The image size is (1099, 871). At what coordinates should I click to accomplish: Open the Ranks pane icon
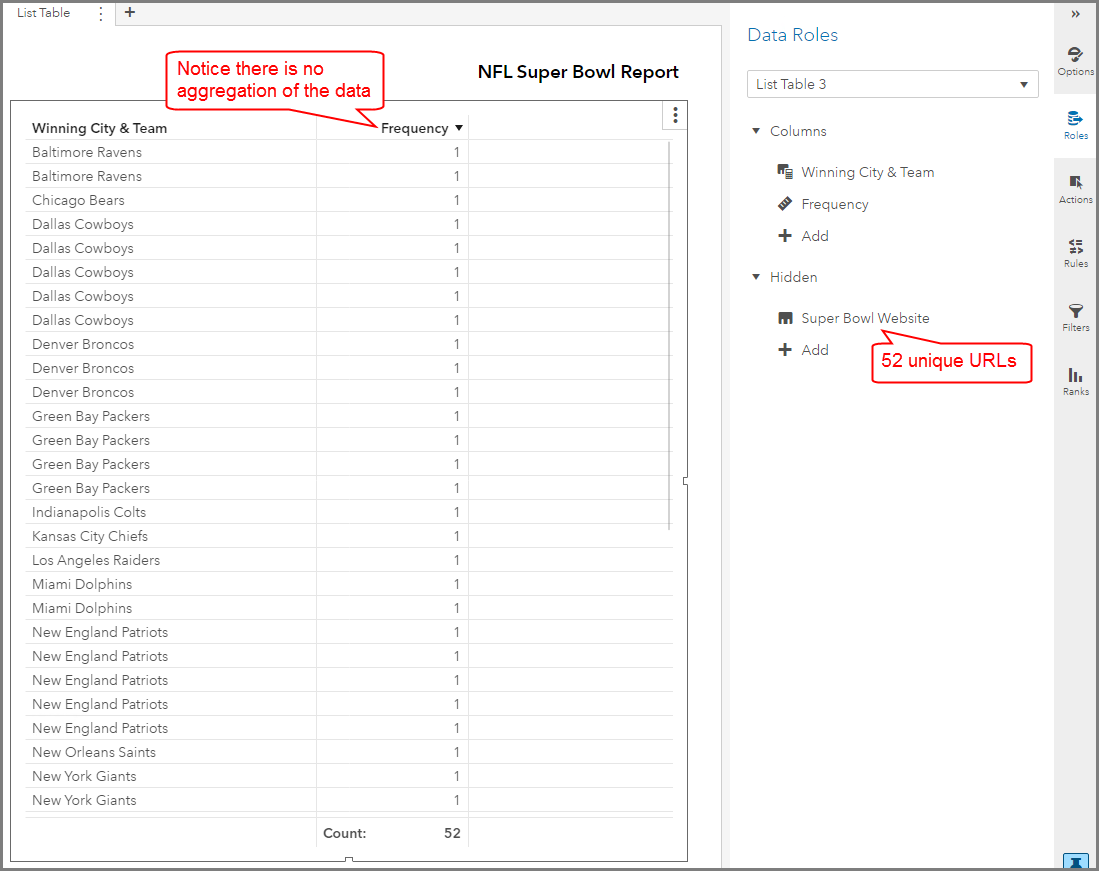(1075, 381)
